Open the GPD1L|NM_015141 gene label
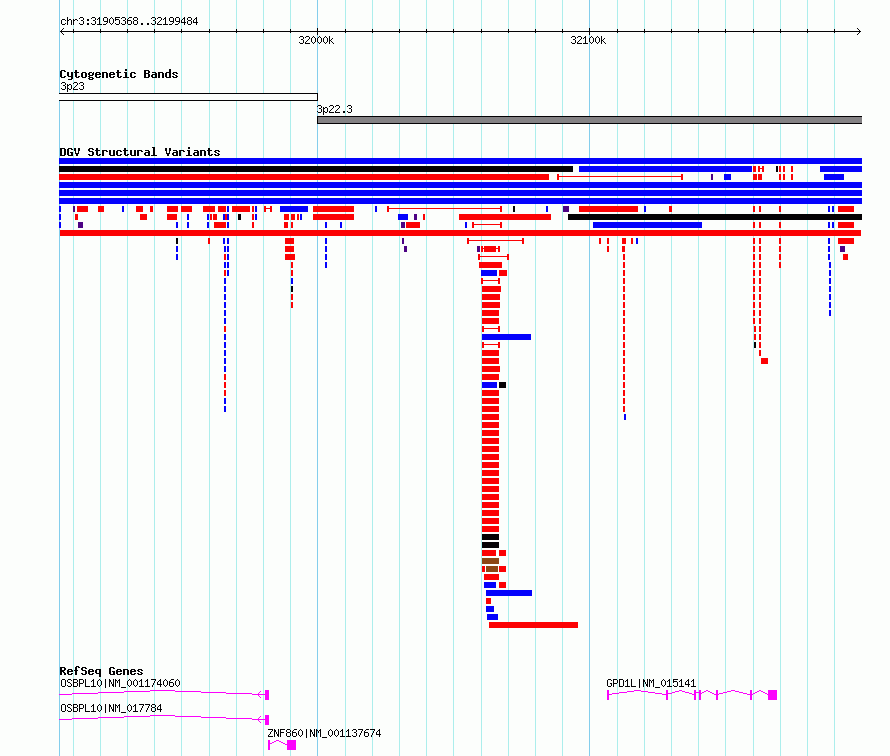Viewport: 890px width, 756px height. pyautogui.click(x=651, y=683)
